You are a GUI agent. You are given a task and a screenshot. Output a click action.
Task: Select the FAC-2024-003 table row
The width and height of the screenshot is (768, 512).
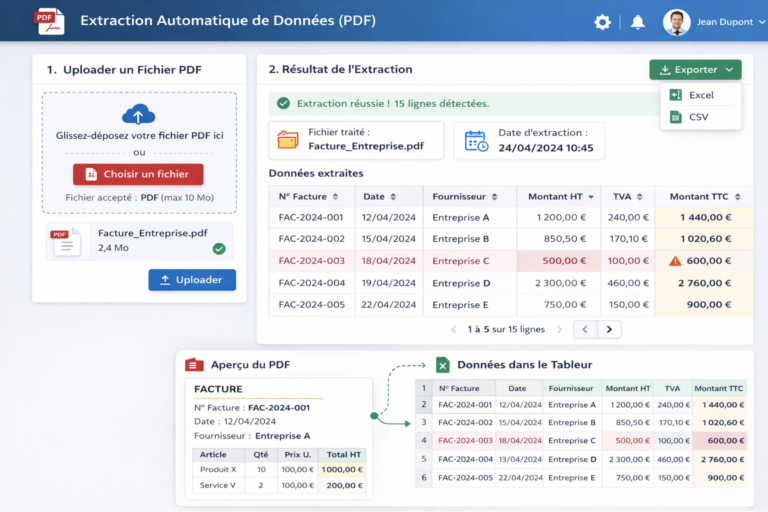point(310,261)
